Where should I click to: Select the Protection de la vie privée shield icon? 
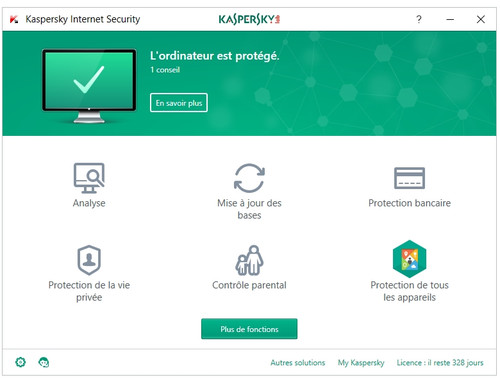[89, 260]
